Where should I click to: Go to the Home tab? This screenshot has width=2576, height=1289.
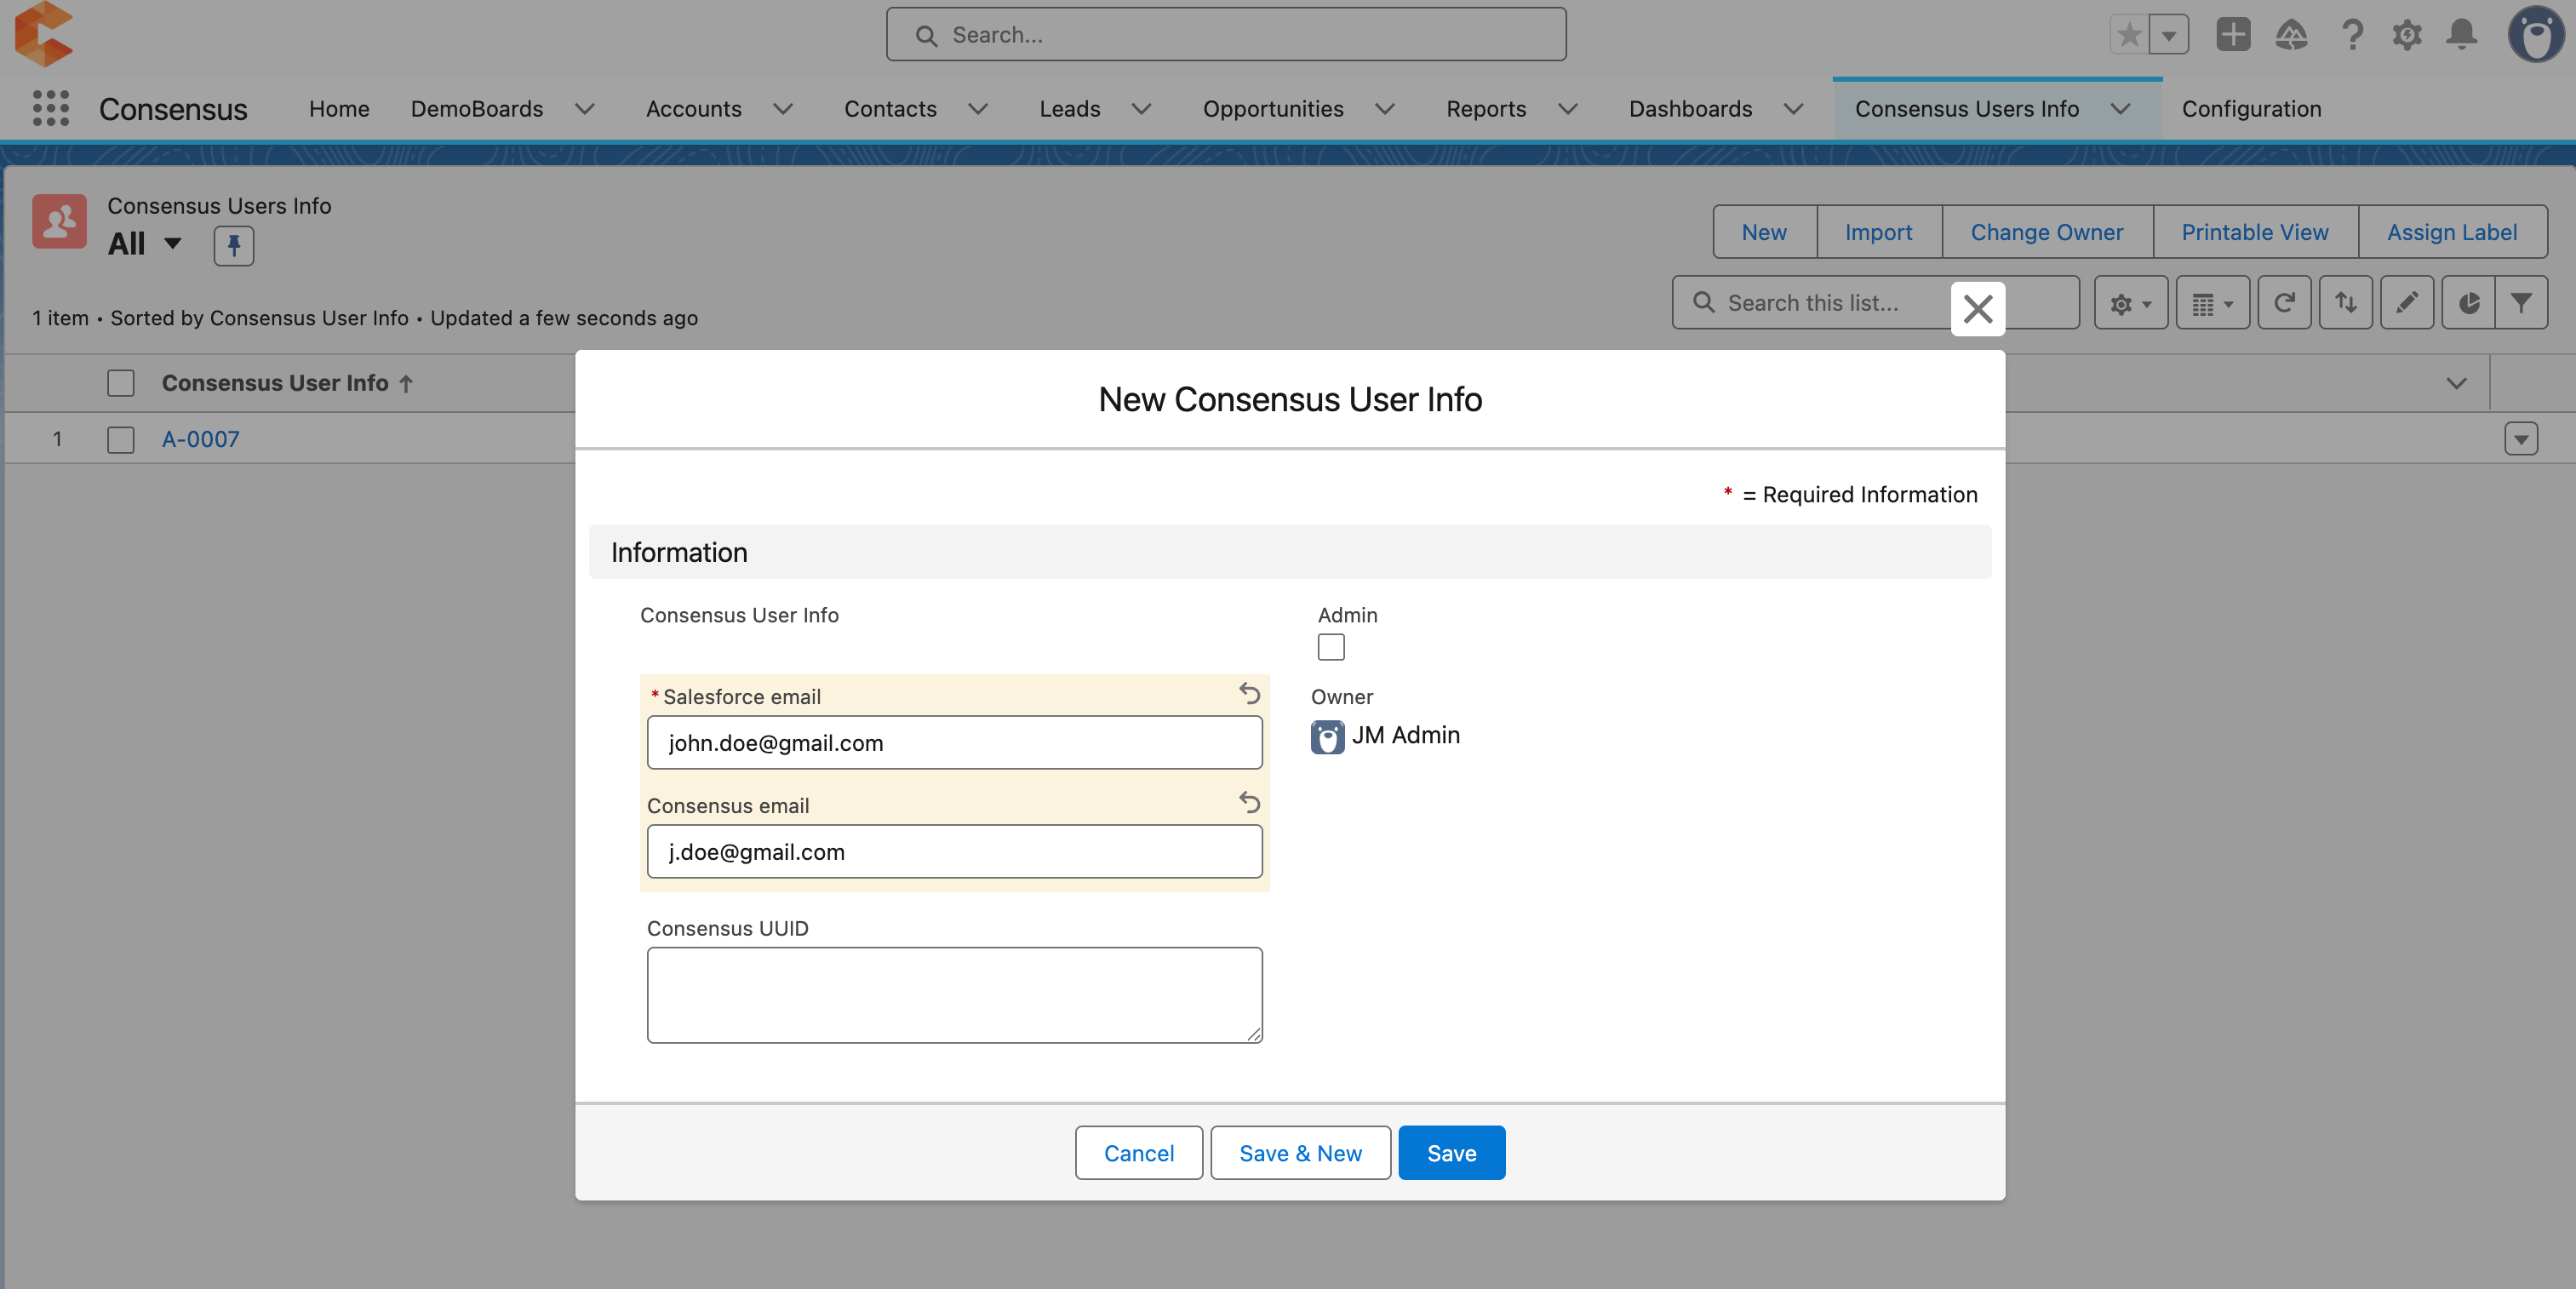click(x=339, y=109)
